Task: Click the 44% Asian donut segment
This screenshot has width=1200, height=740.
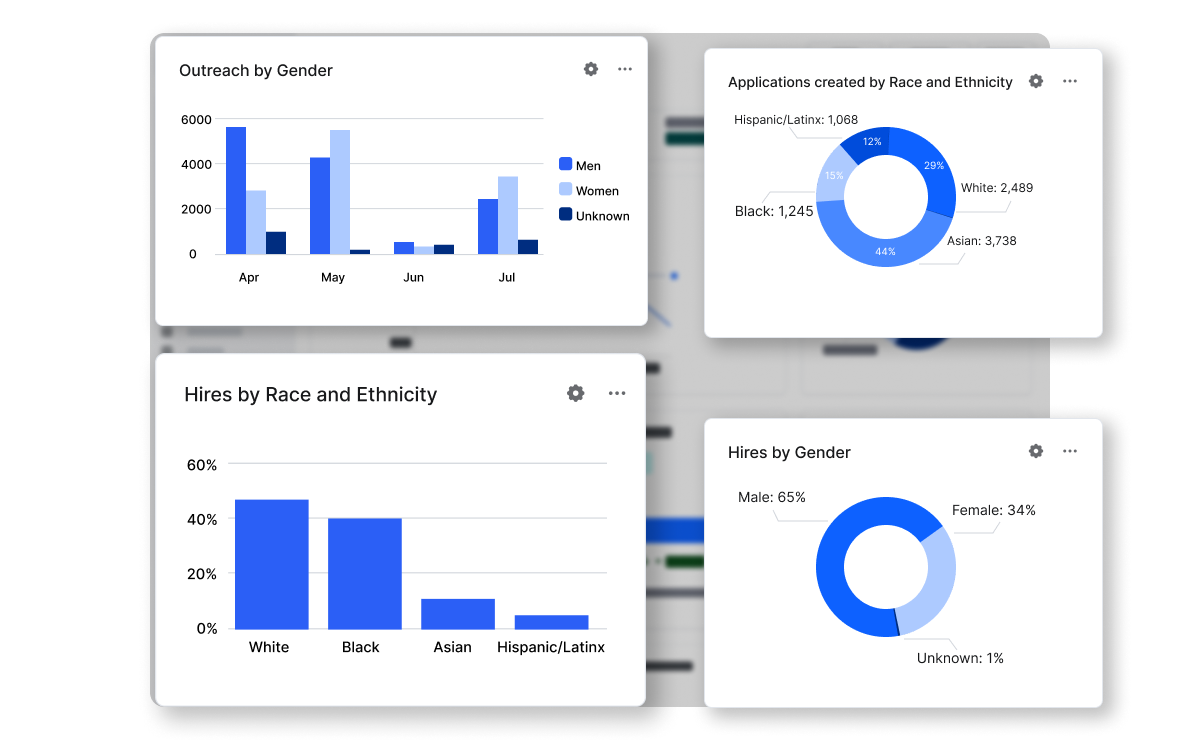Action: [x=885, y=250]
